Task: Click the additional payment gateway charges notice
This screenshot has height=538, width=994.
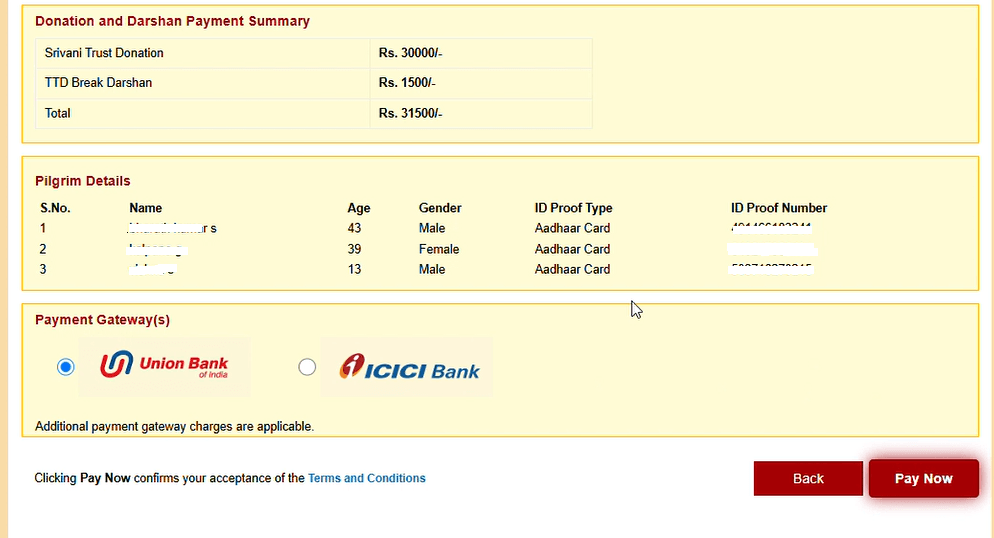Action: tap(174, 426)
